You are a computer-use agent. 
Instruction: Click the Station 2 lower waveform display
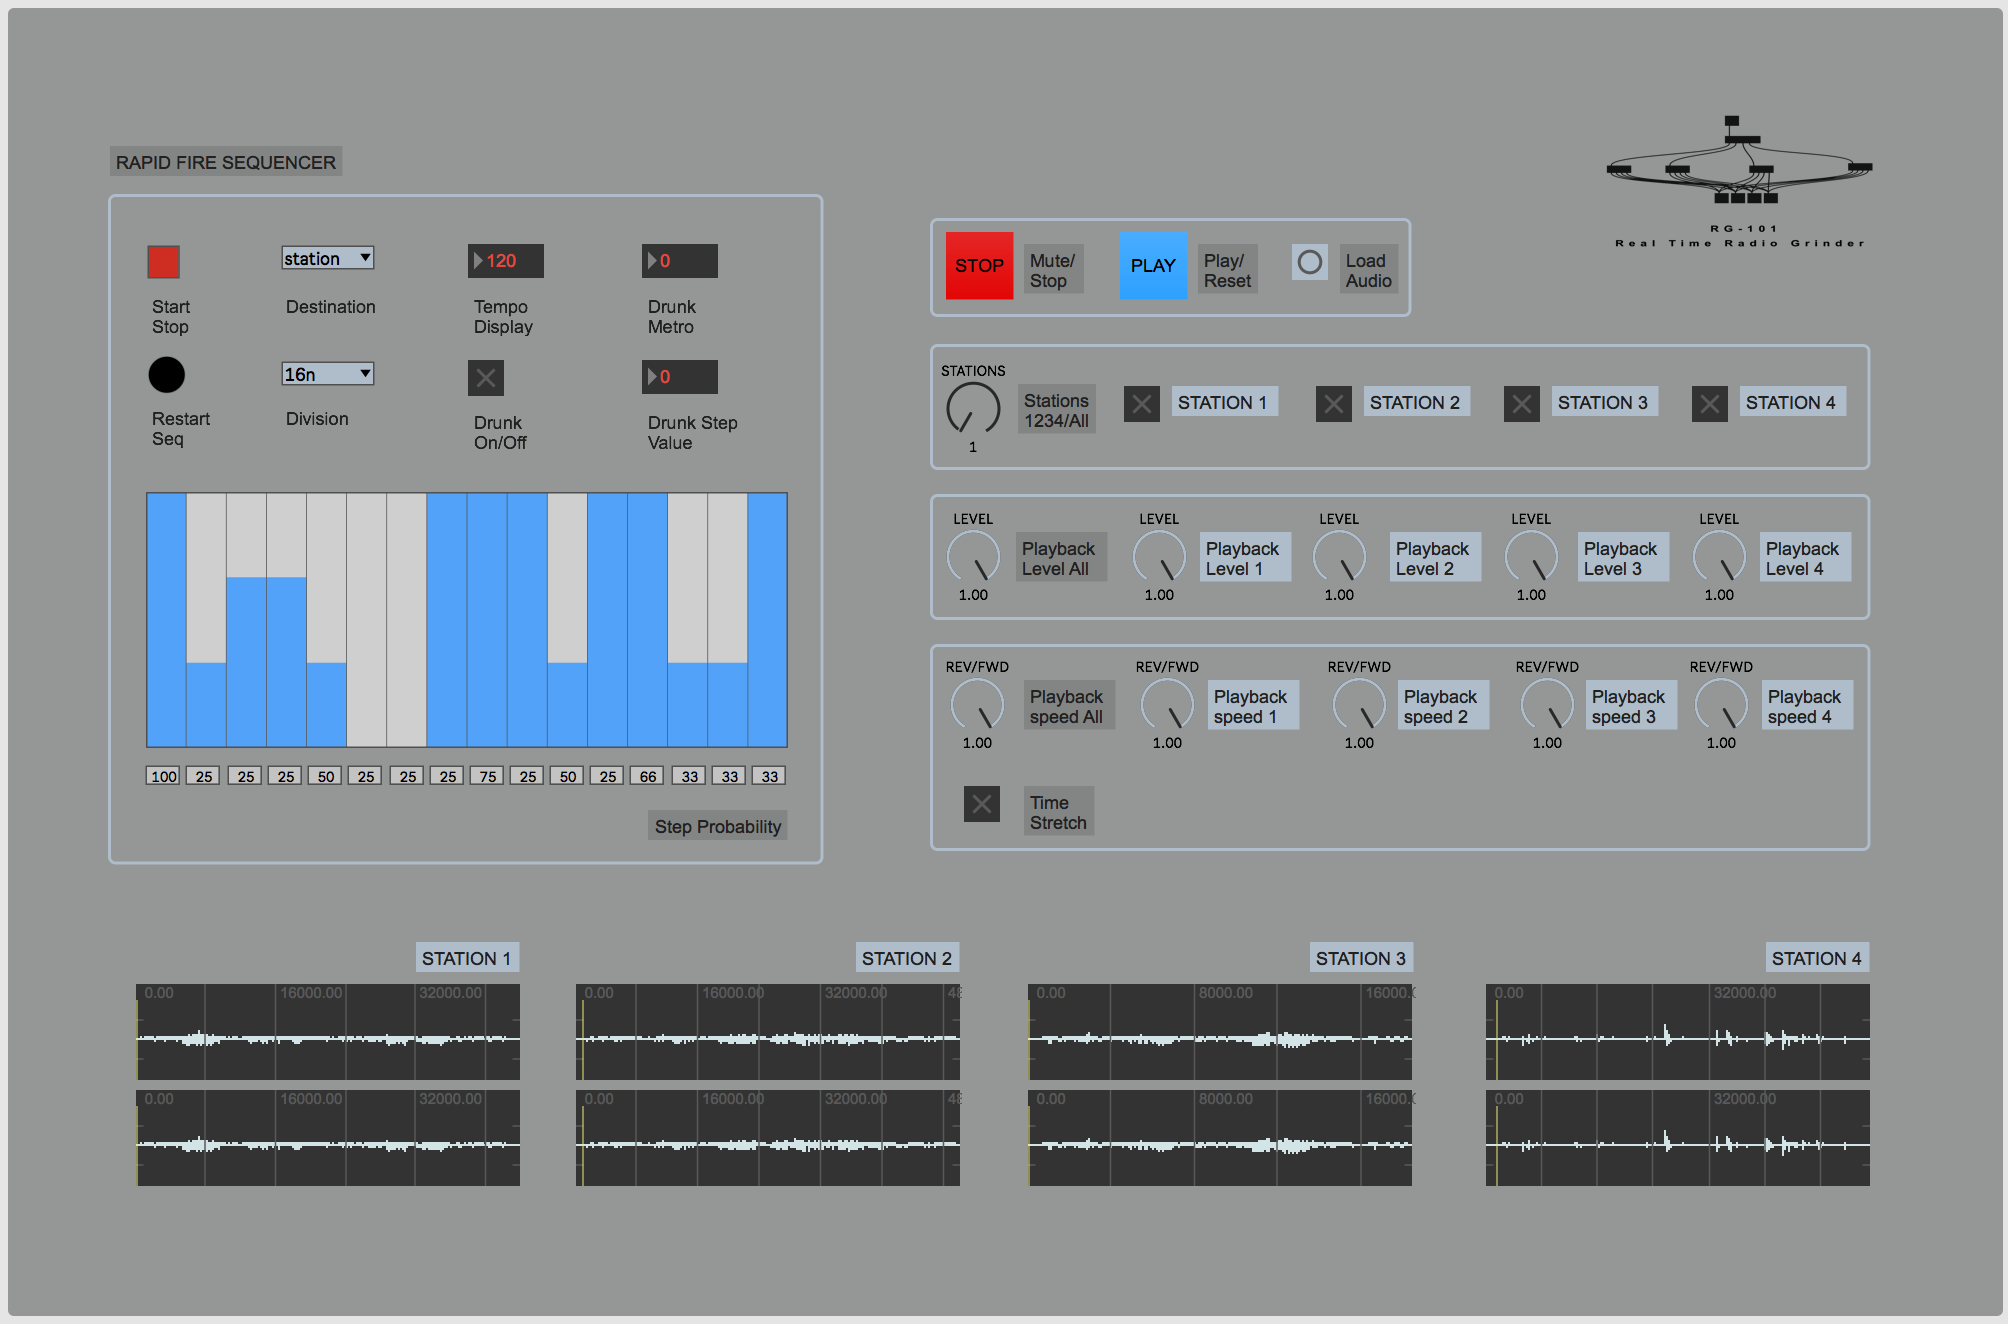tap(768, 1138)
